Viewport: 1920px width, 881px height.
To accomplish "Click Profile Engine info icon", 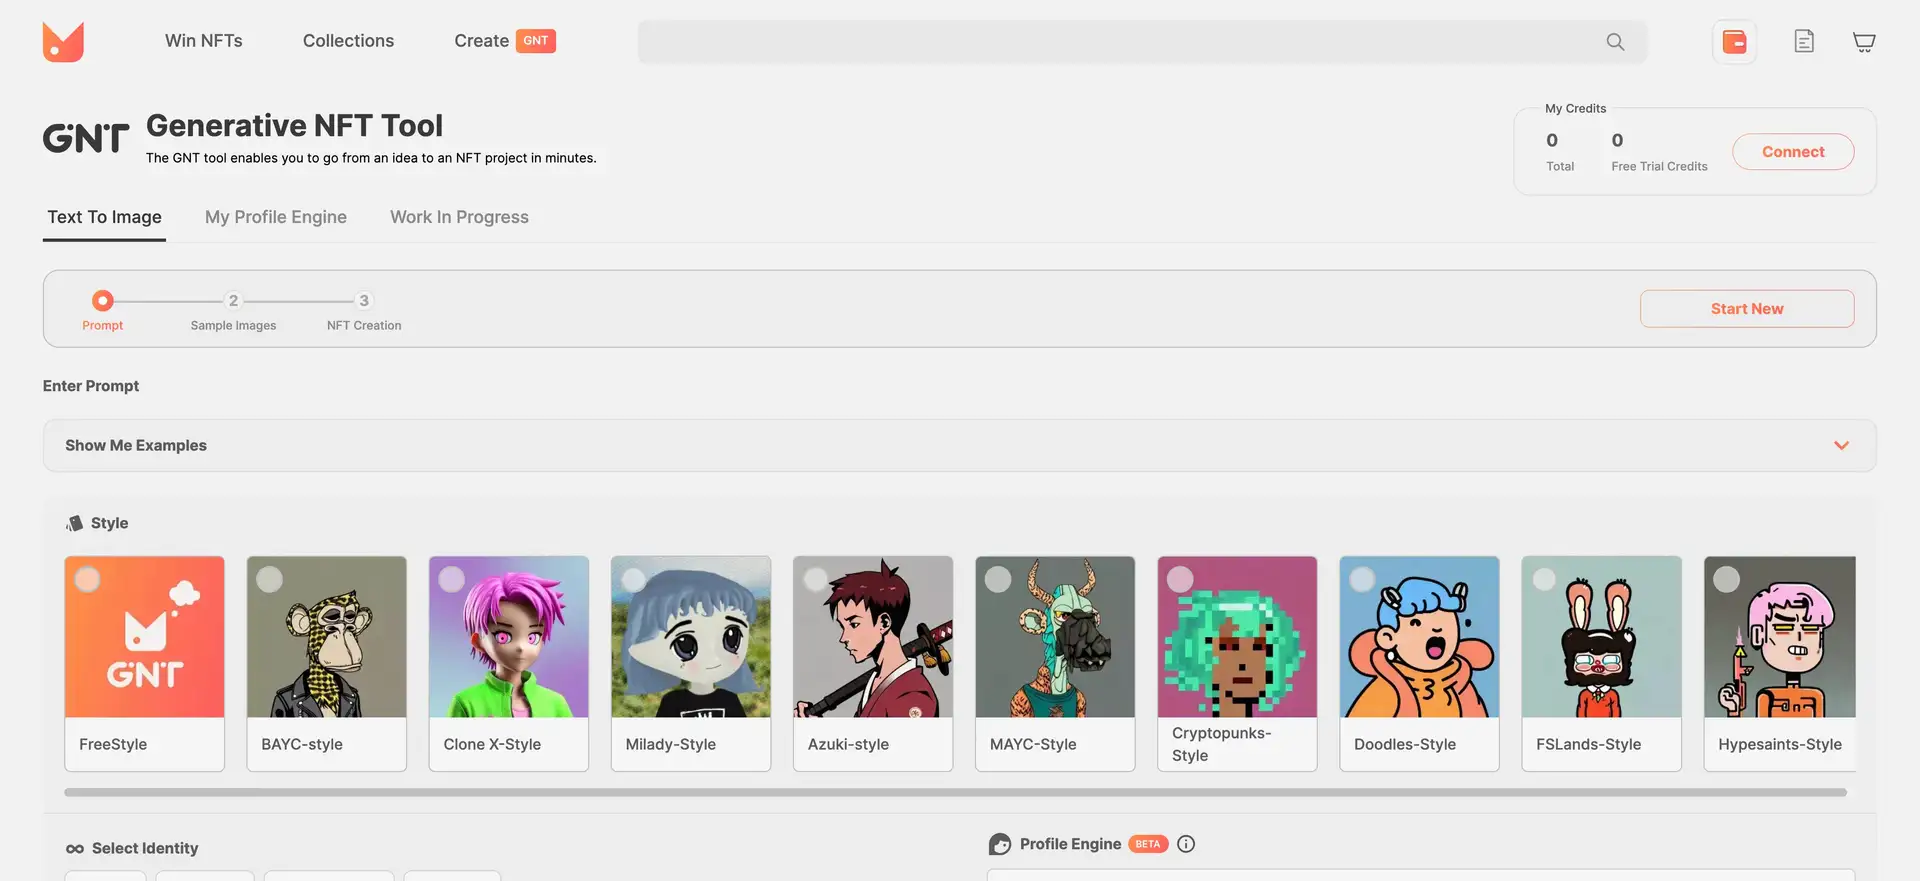I will coord(1186,844).
